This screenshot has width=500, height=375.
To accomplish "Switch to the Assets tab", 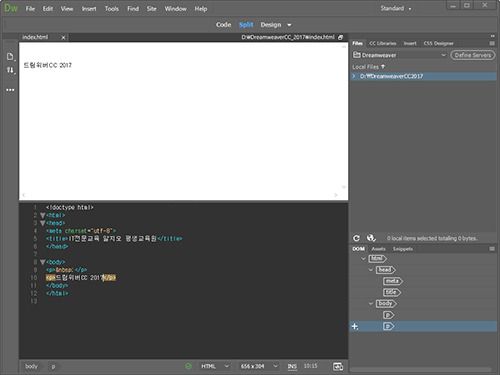I will pyautogui.click(x=378, y=249).
